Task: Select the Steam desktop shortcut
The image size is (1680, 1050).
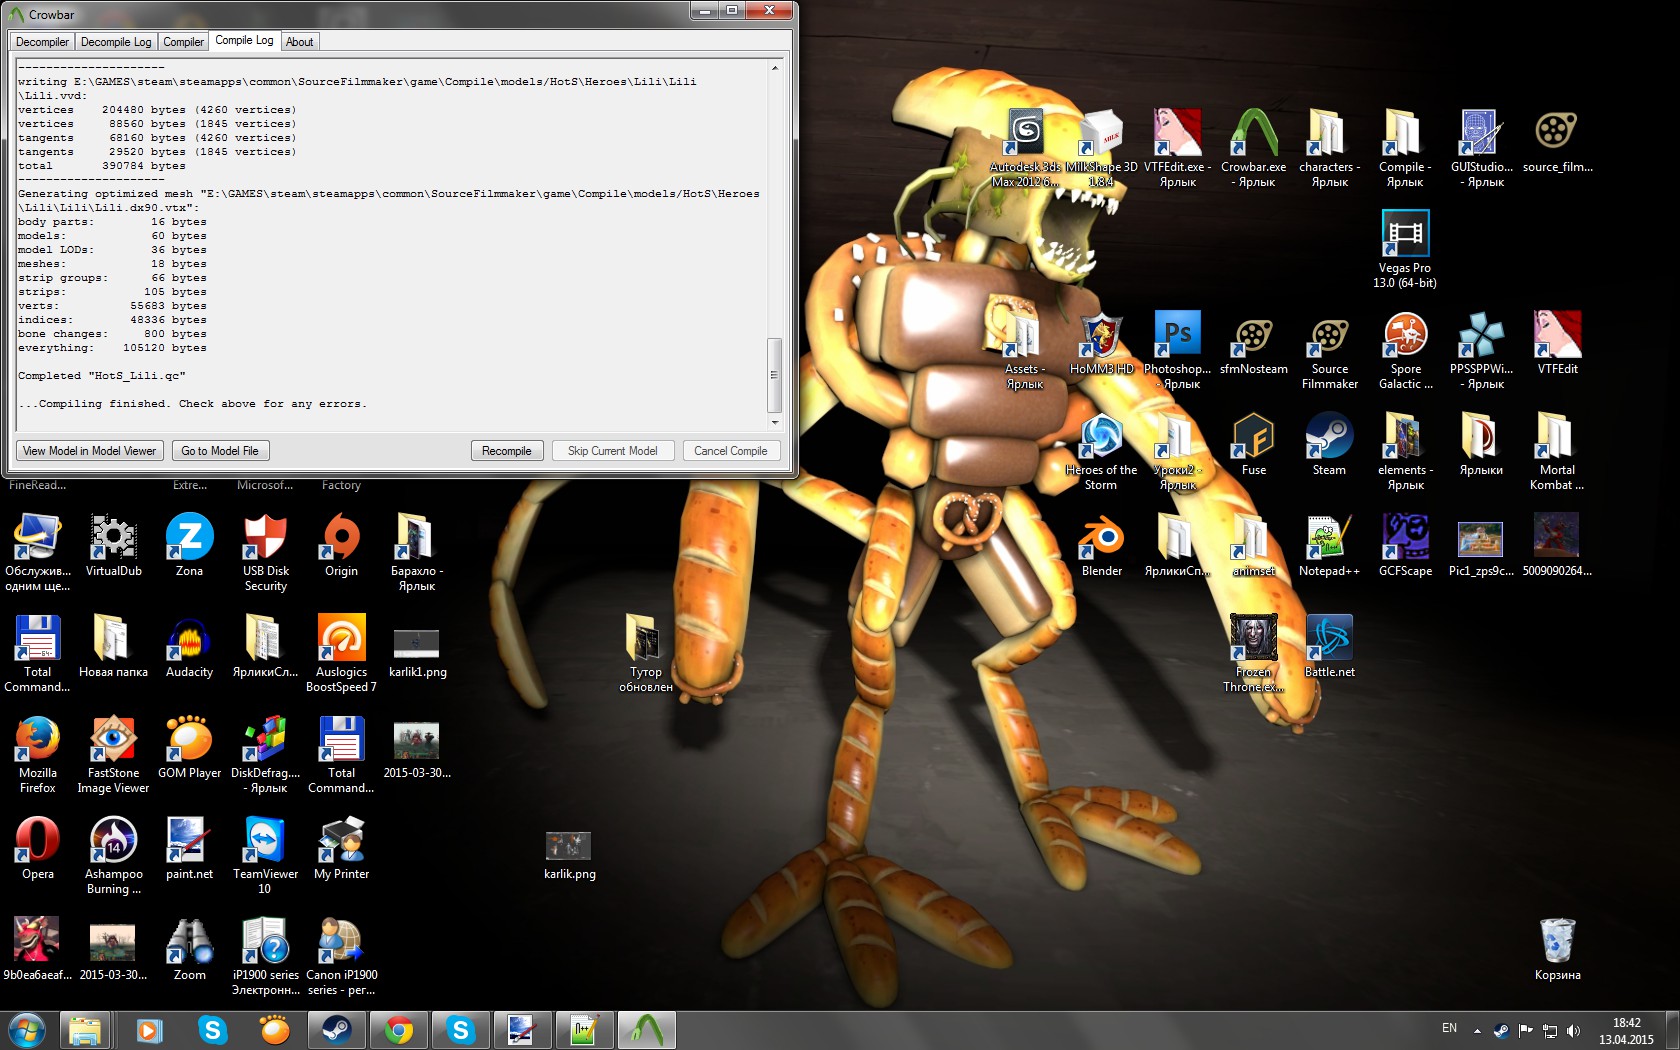Action: tap(1329, 444)
